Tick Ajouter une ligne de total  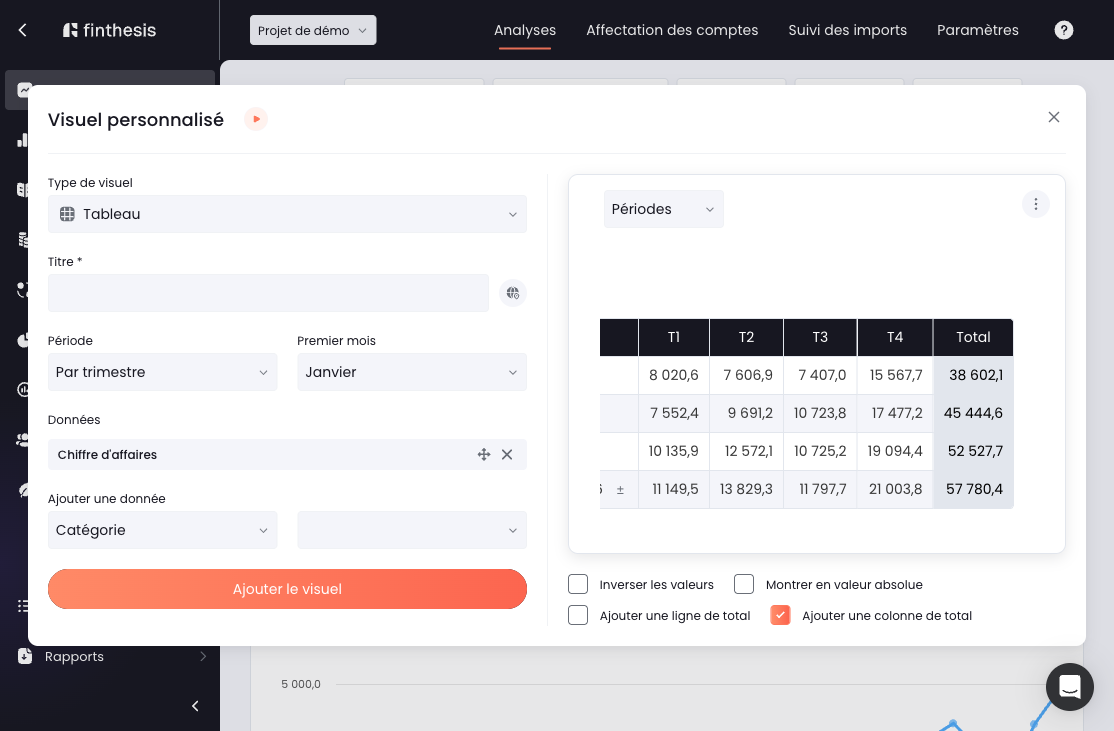point(578,615)
